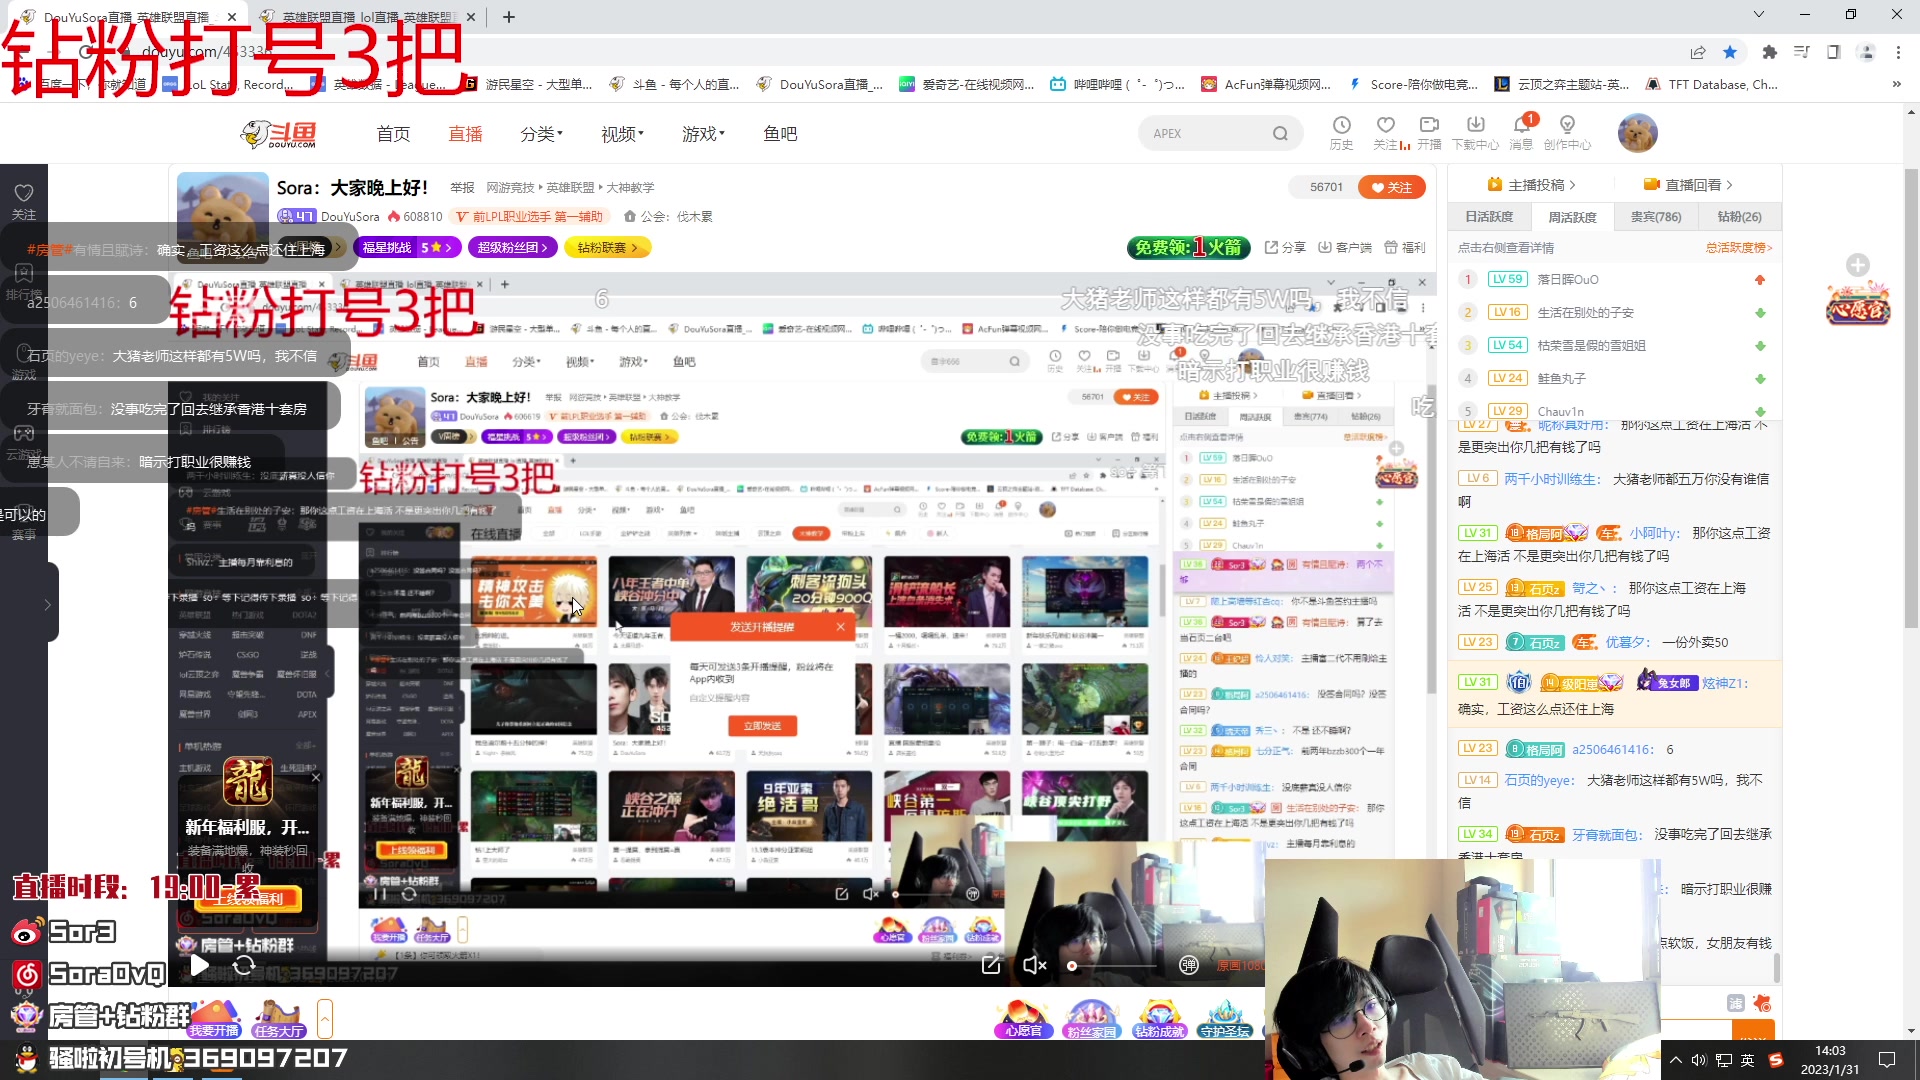The width and height of the screenshot is (1920, 1080).
Task: Open 鱼吧 in the navigation
Action: click(780, 133)
